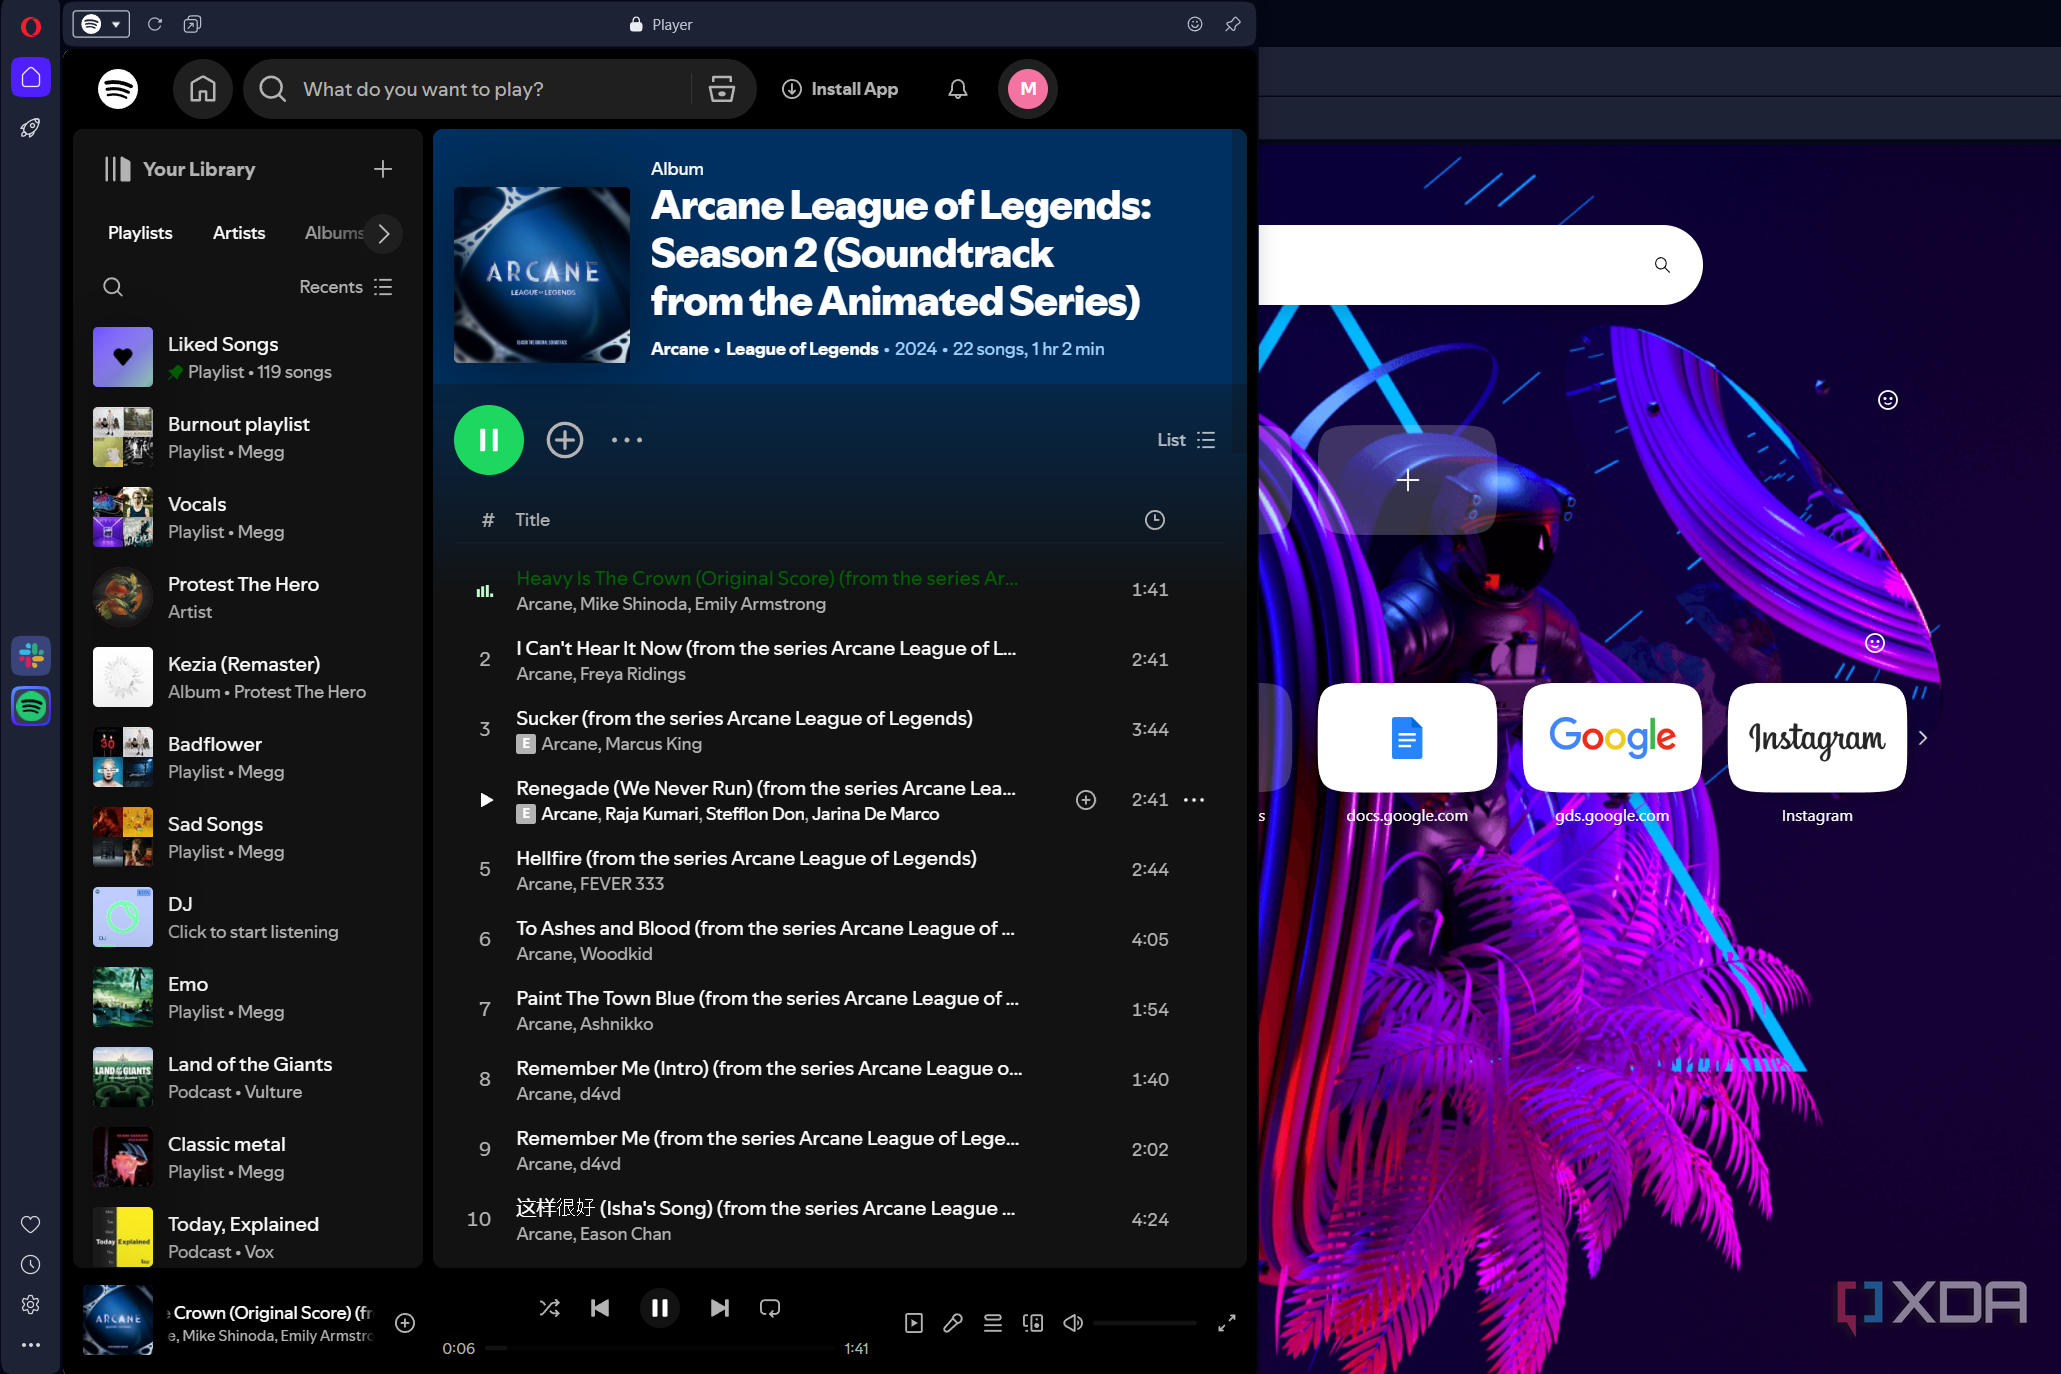The height and width of the screenshot is (1374, 2061).
Task: Add current song to Liked Songs
Action: pos(405,1323)
